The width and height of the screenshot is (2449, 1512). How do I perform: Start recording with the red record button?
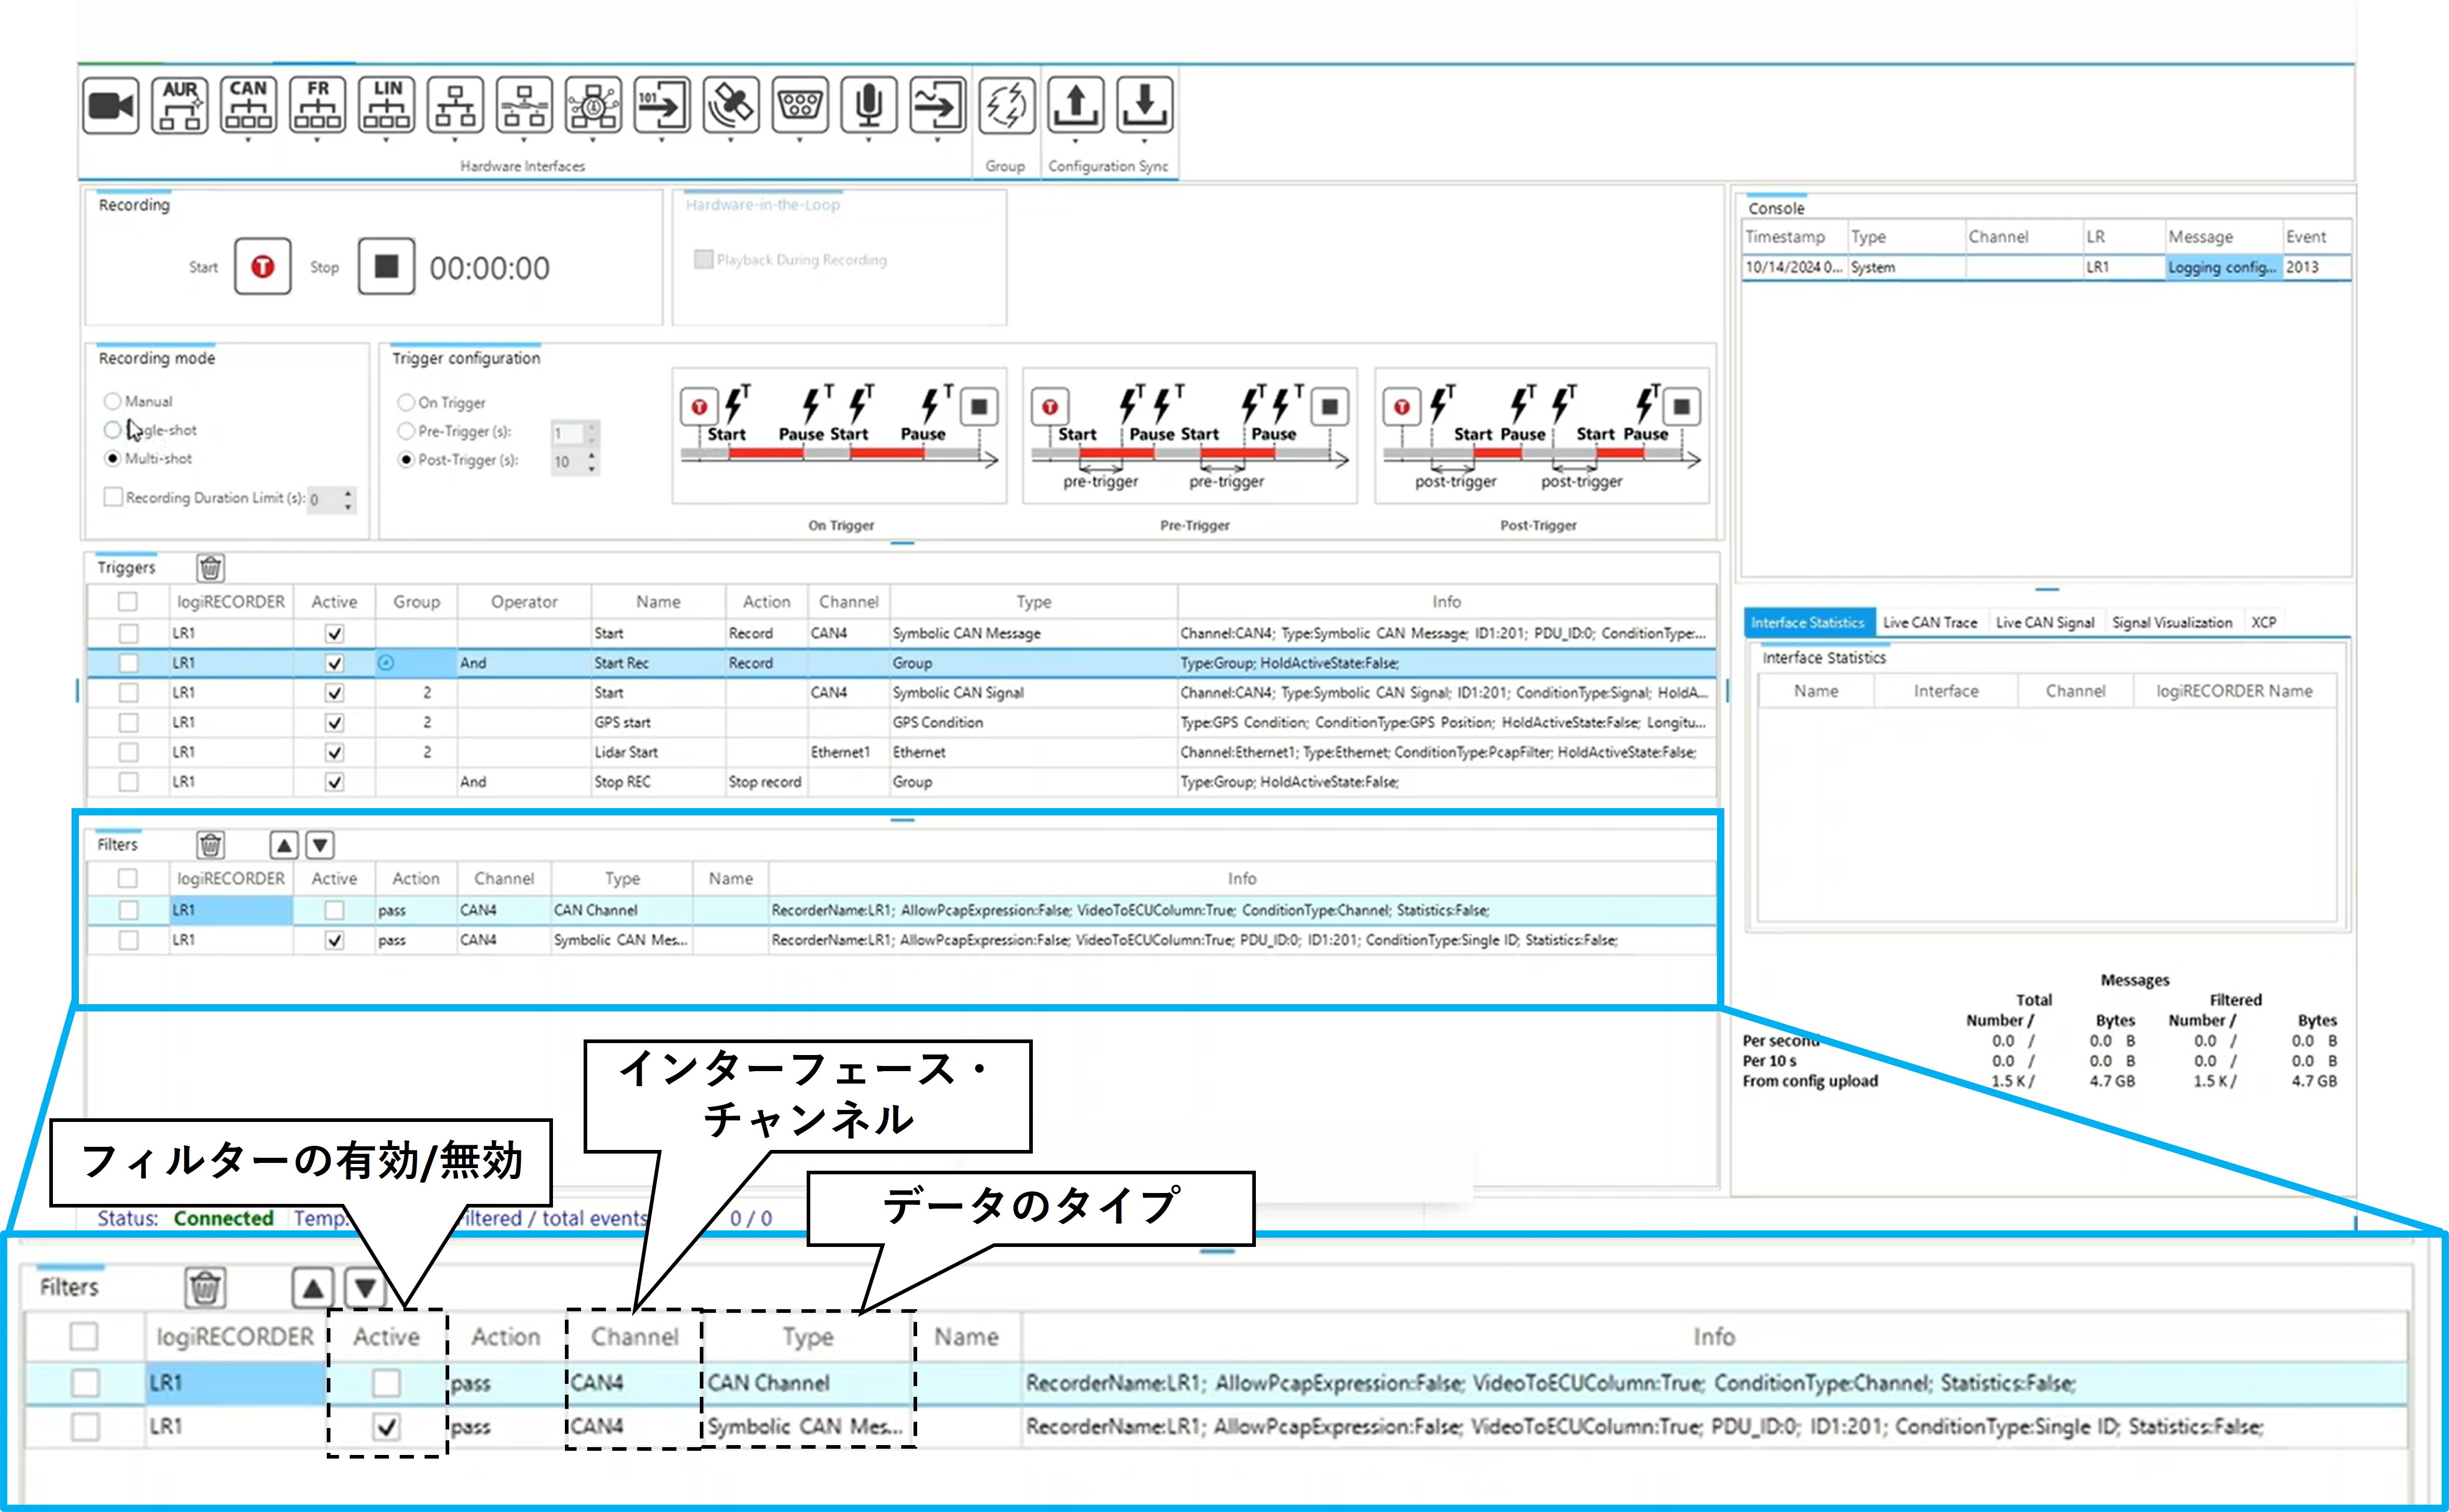[263, 266]
